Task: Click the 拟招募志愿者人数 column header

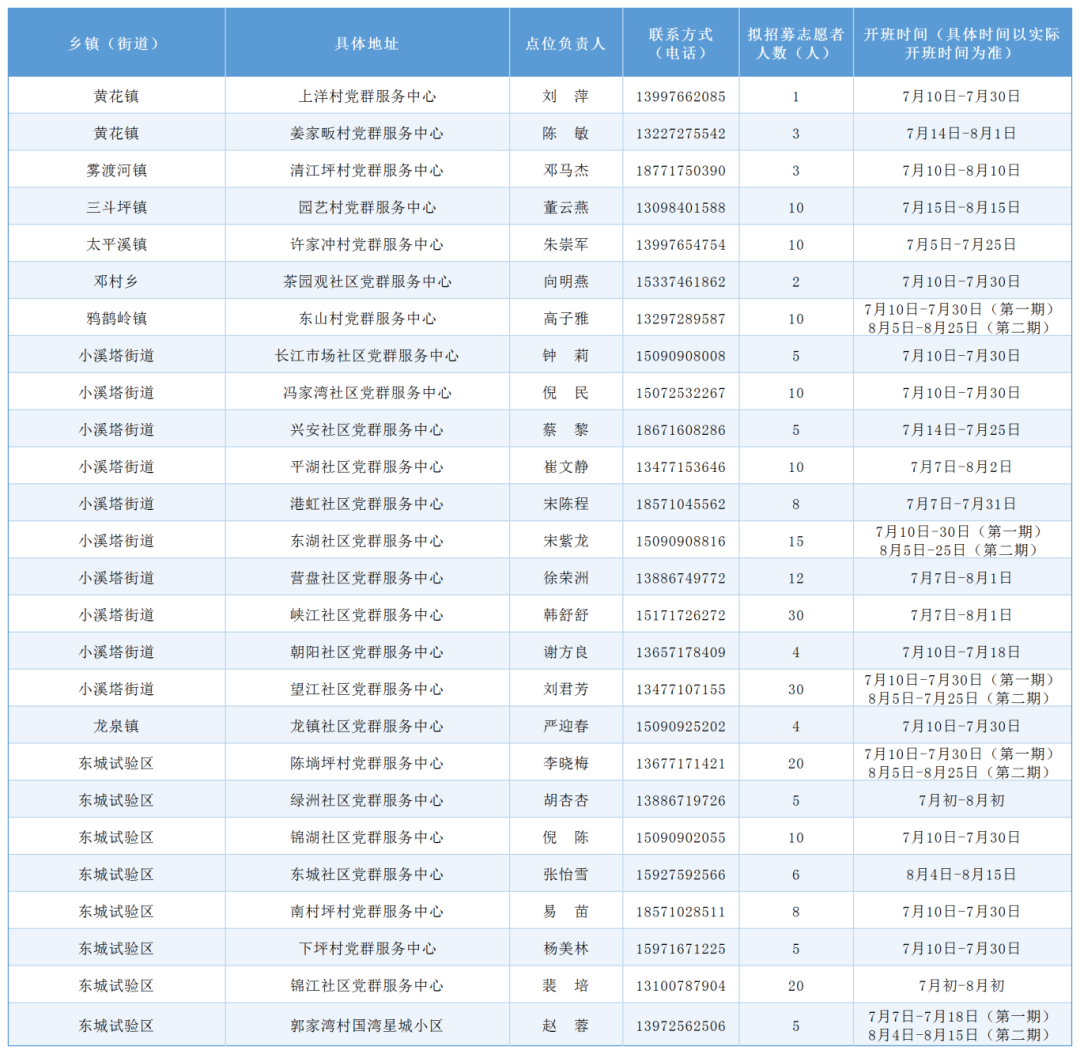Action: click(x=796, y=42)
